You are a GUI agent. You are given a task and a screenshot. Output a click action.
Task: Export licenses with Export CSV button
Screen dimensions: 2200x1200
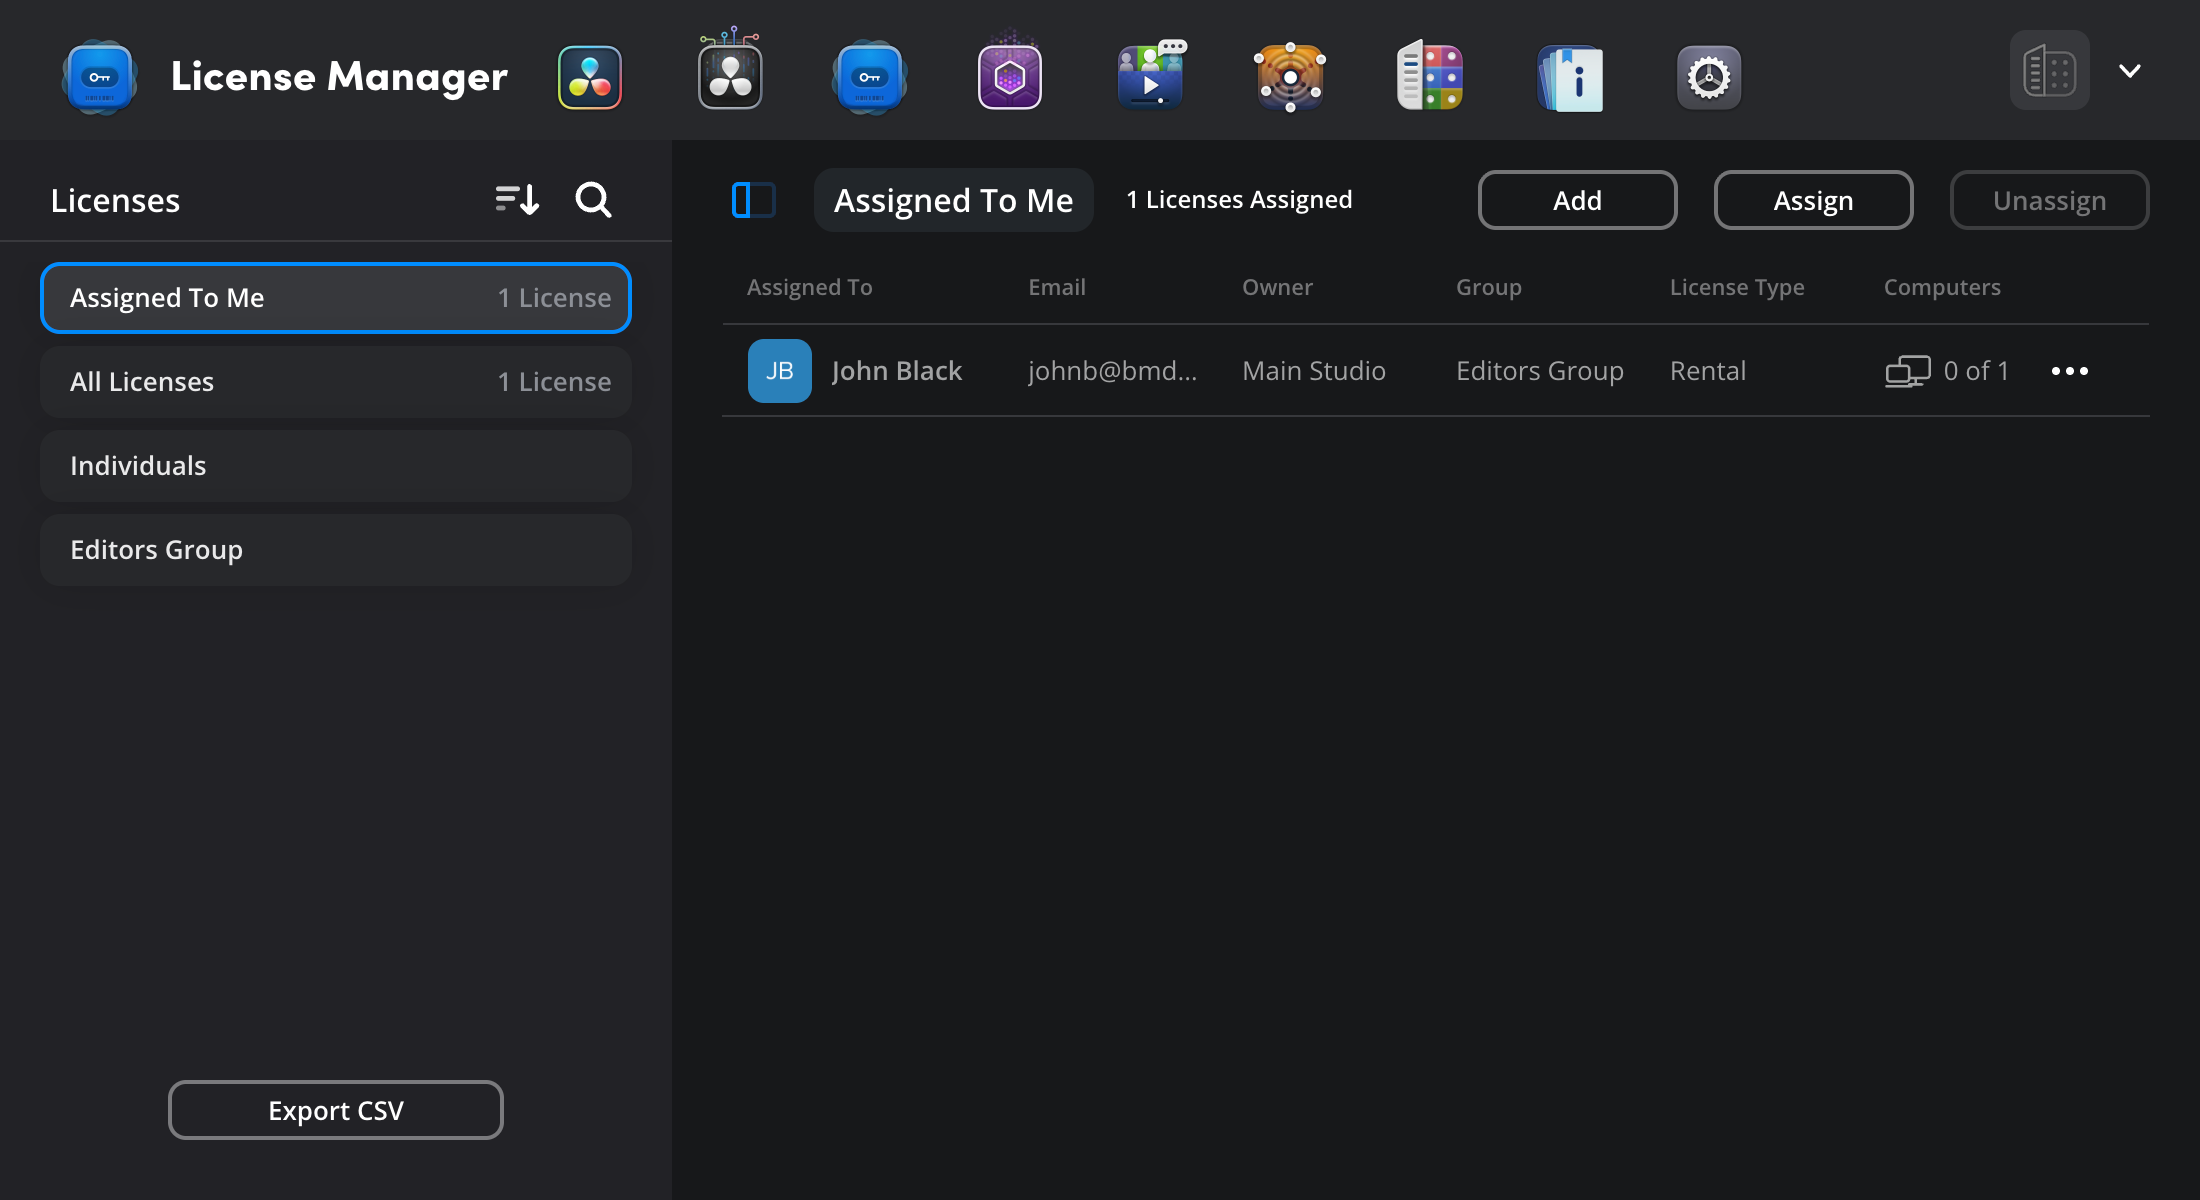click(336, 1110)
